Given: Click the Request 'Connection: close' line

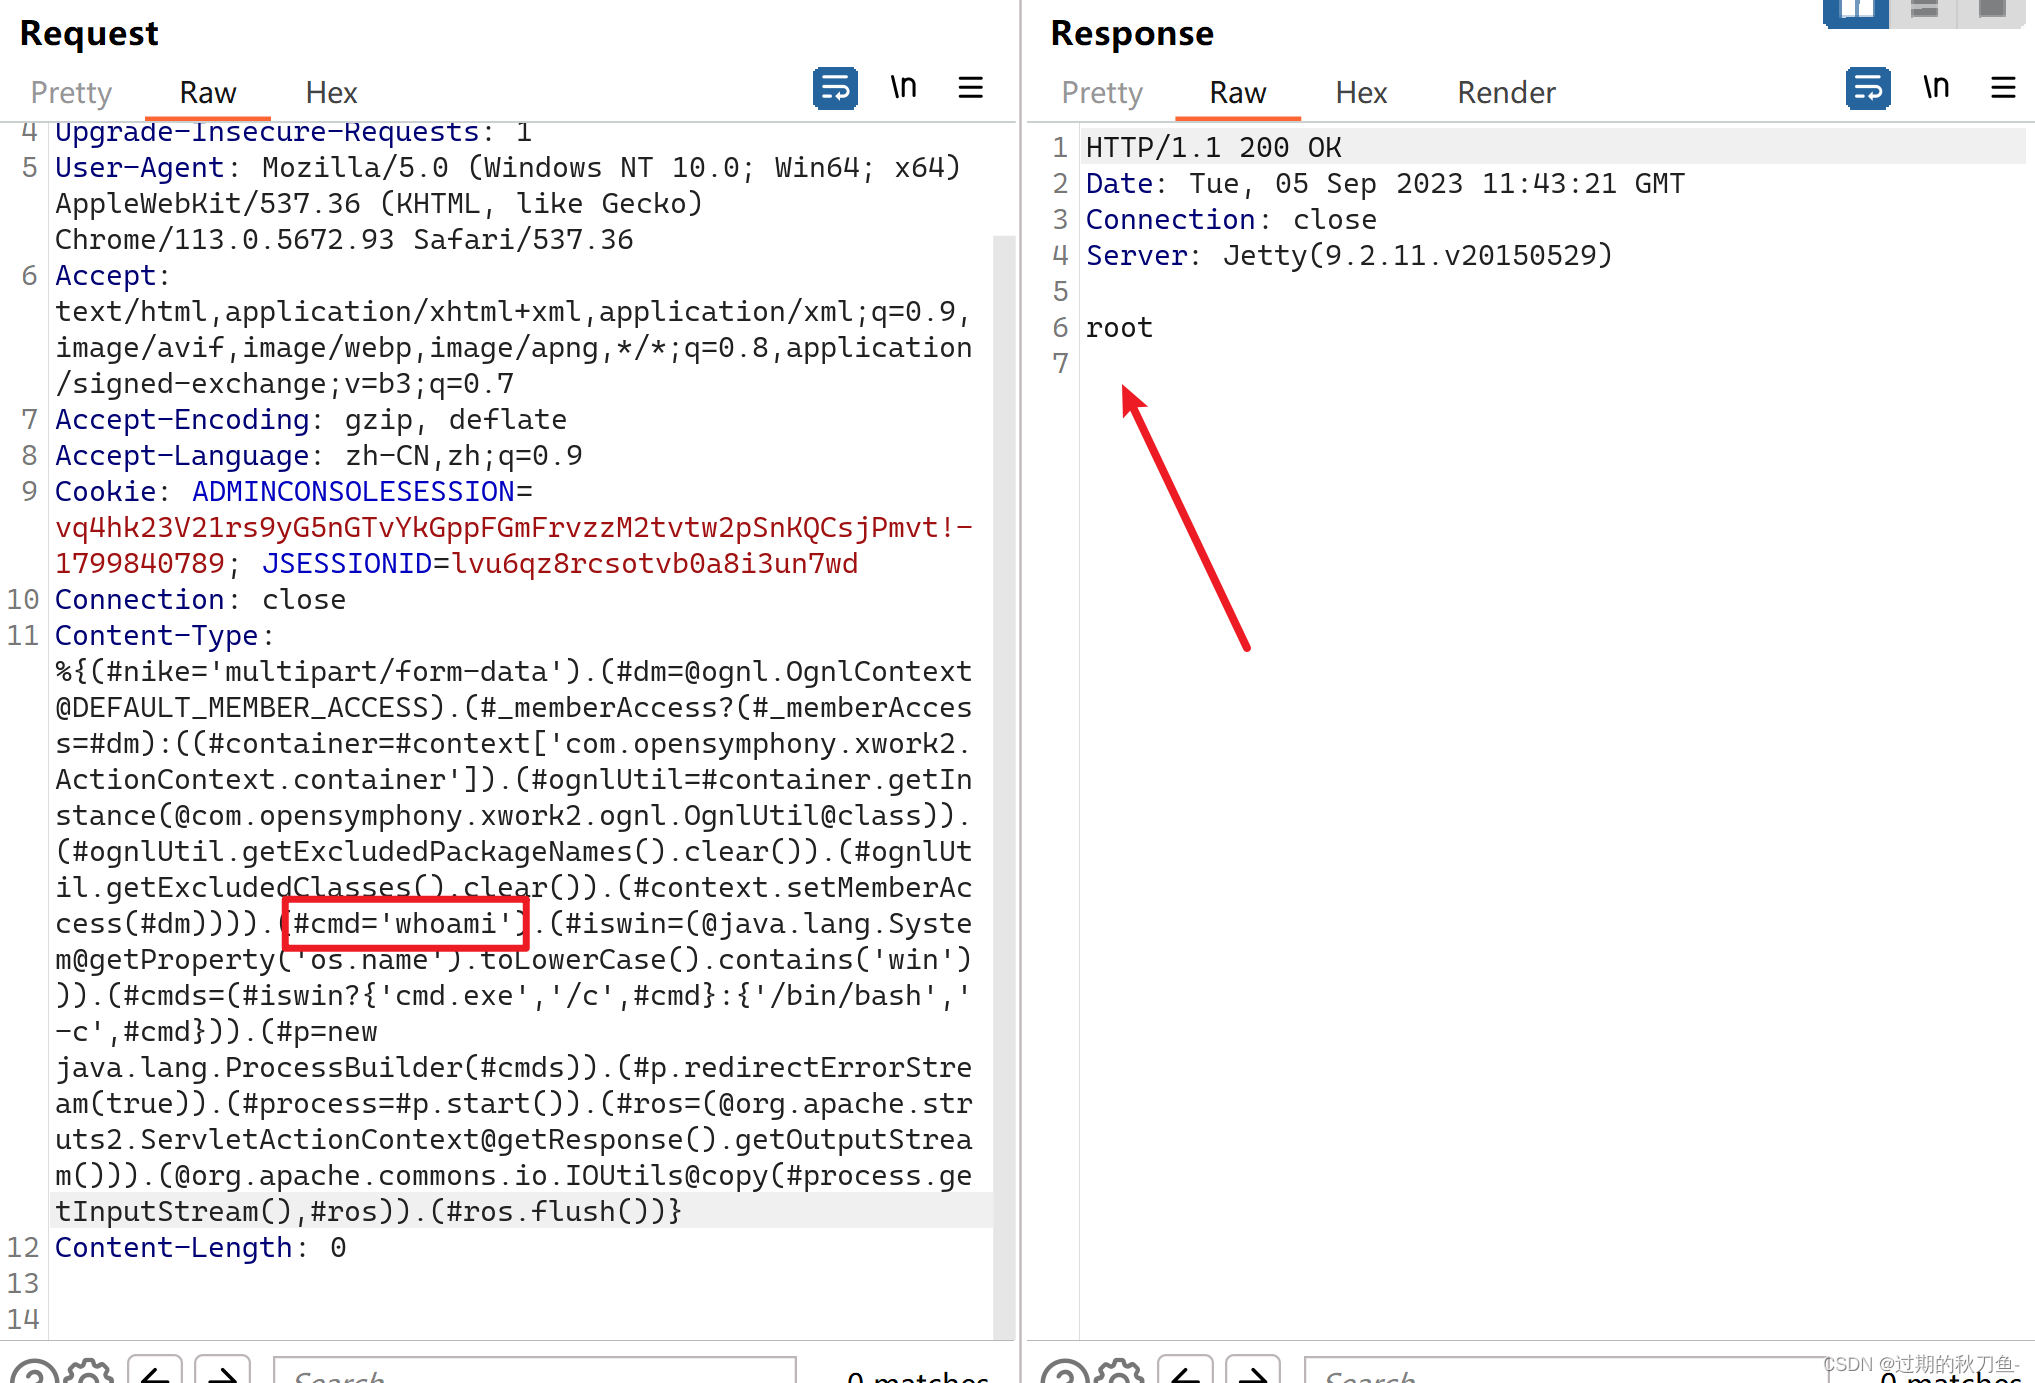Looking at the screenshot, I should click(201, 600).
